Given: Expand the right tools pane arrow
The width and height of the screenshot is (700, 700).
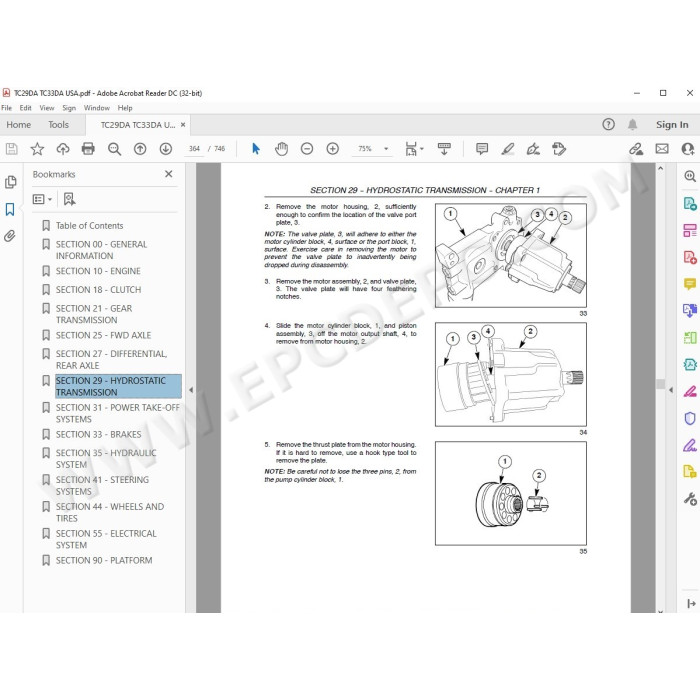Looking at the screenshot, I should coord(691,604).
